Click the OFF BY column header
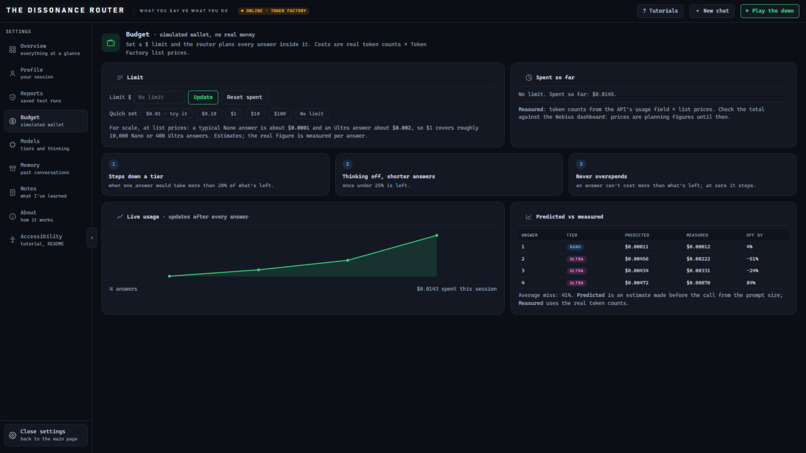806x453 pixels. pyautogui.click(x=755, y=235)
